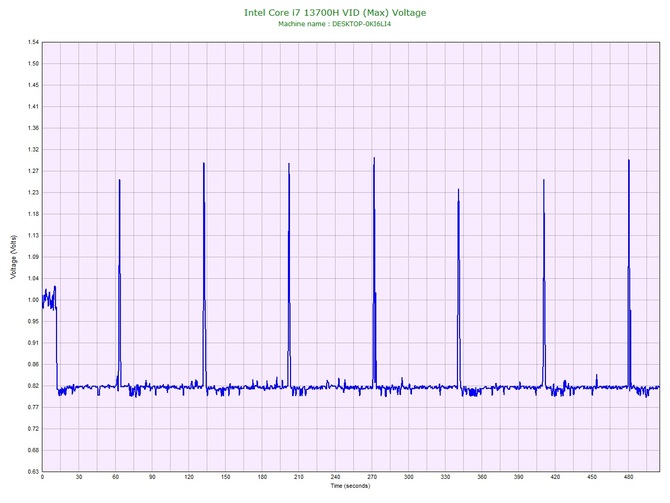Click the 210 time axis tick label

(299, 477)
